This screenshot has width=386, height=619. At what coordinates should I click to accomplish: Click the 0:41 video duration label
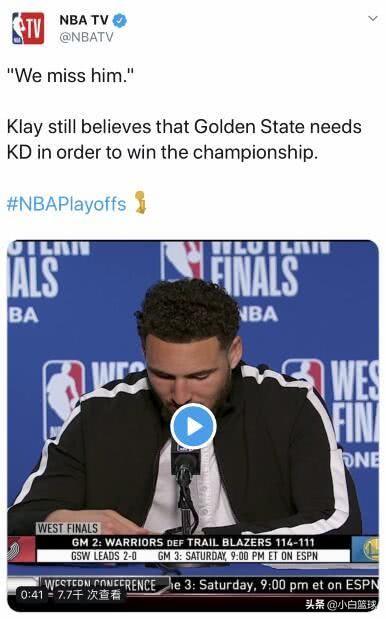[32, 594]
